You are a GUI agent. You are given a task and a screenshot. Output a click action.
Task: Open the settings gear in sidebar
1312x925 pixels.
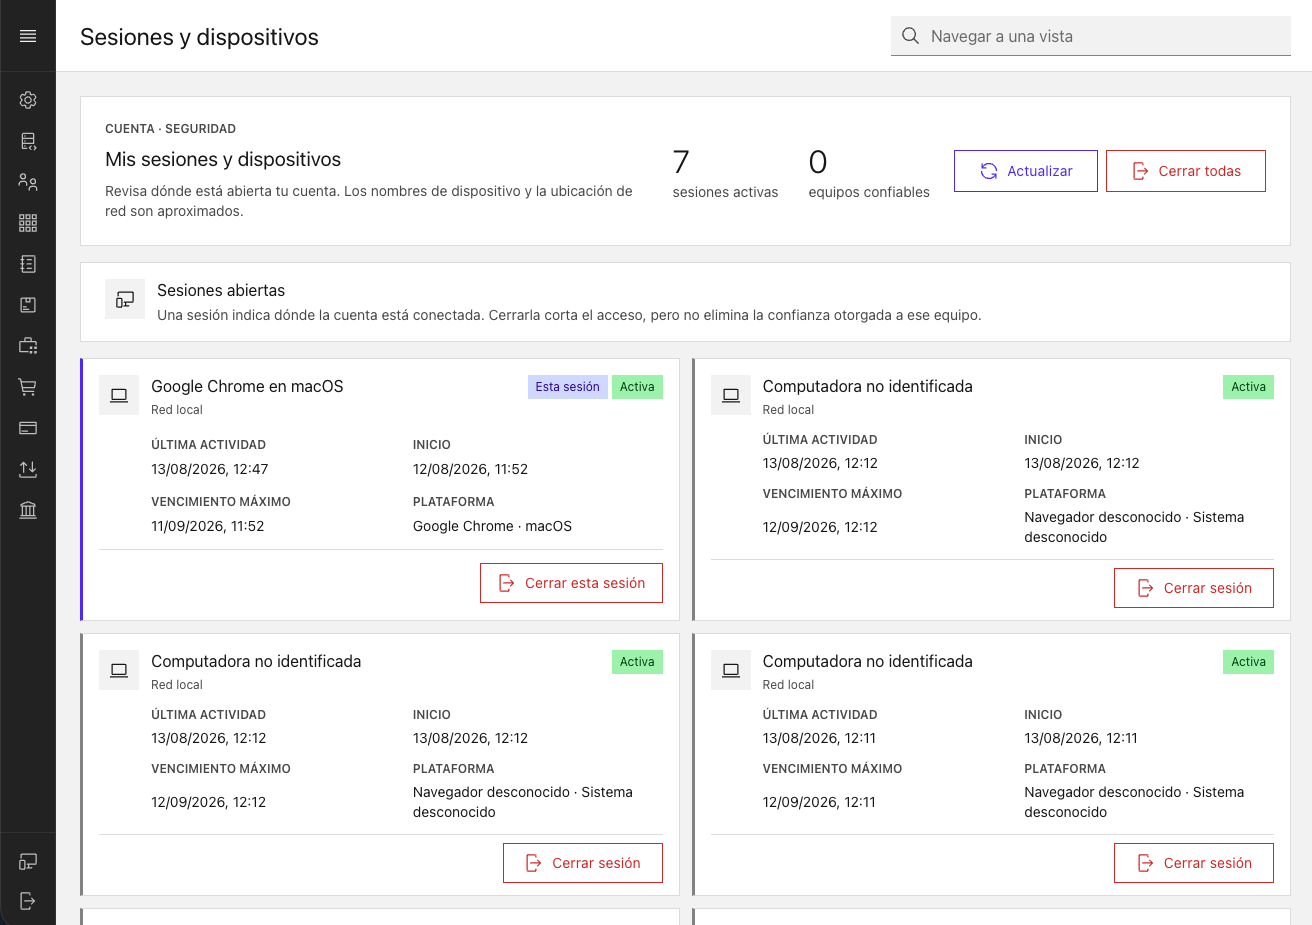(x=28, y=100)
